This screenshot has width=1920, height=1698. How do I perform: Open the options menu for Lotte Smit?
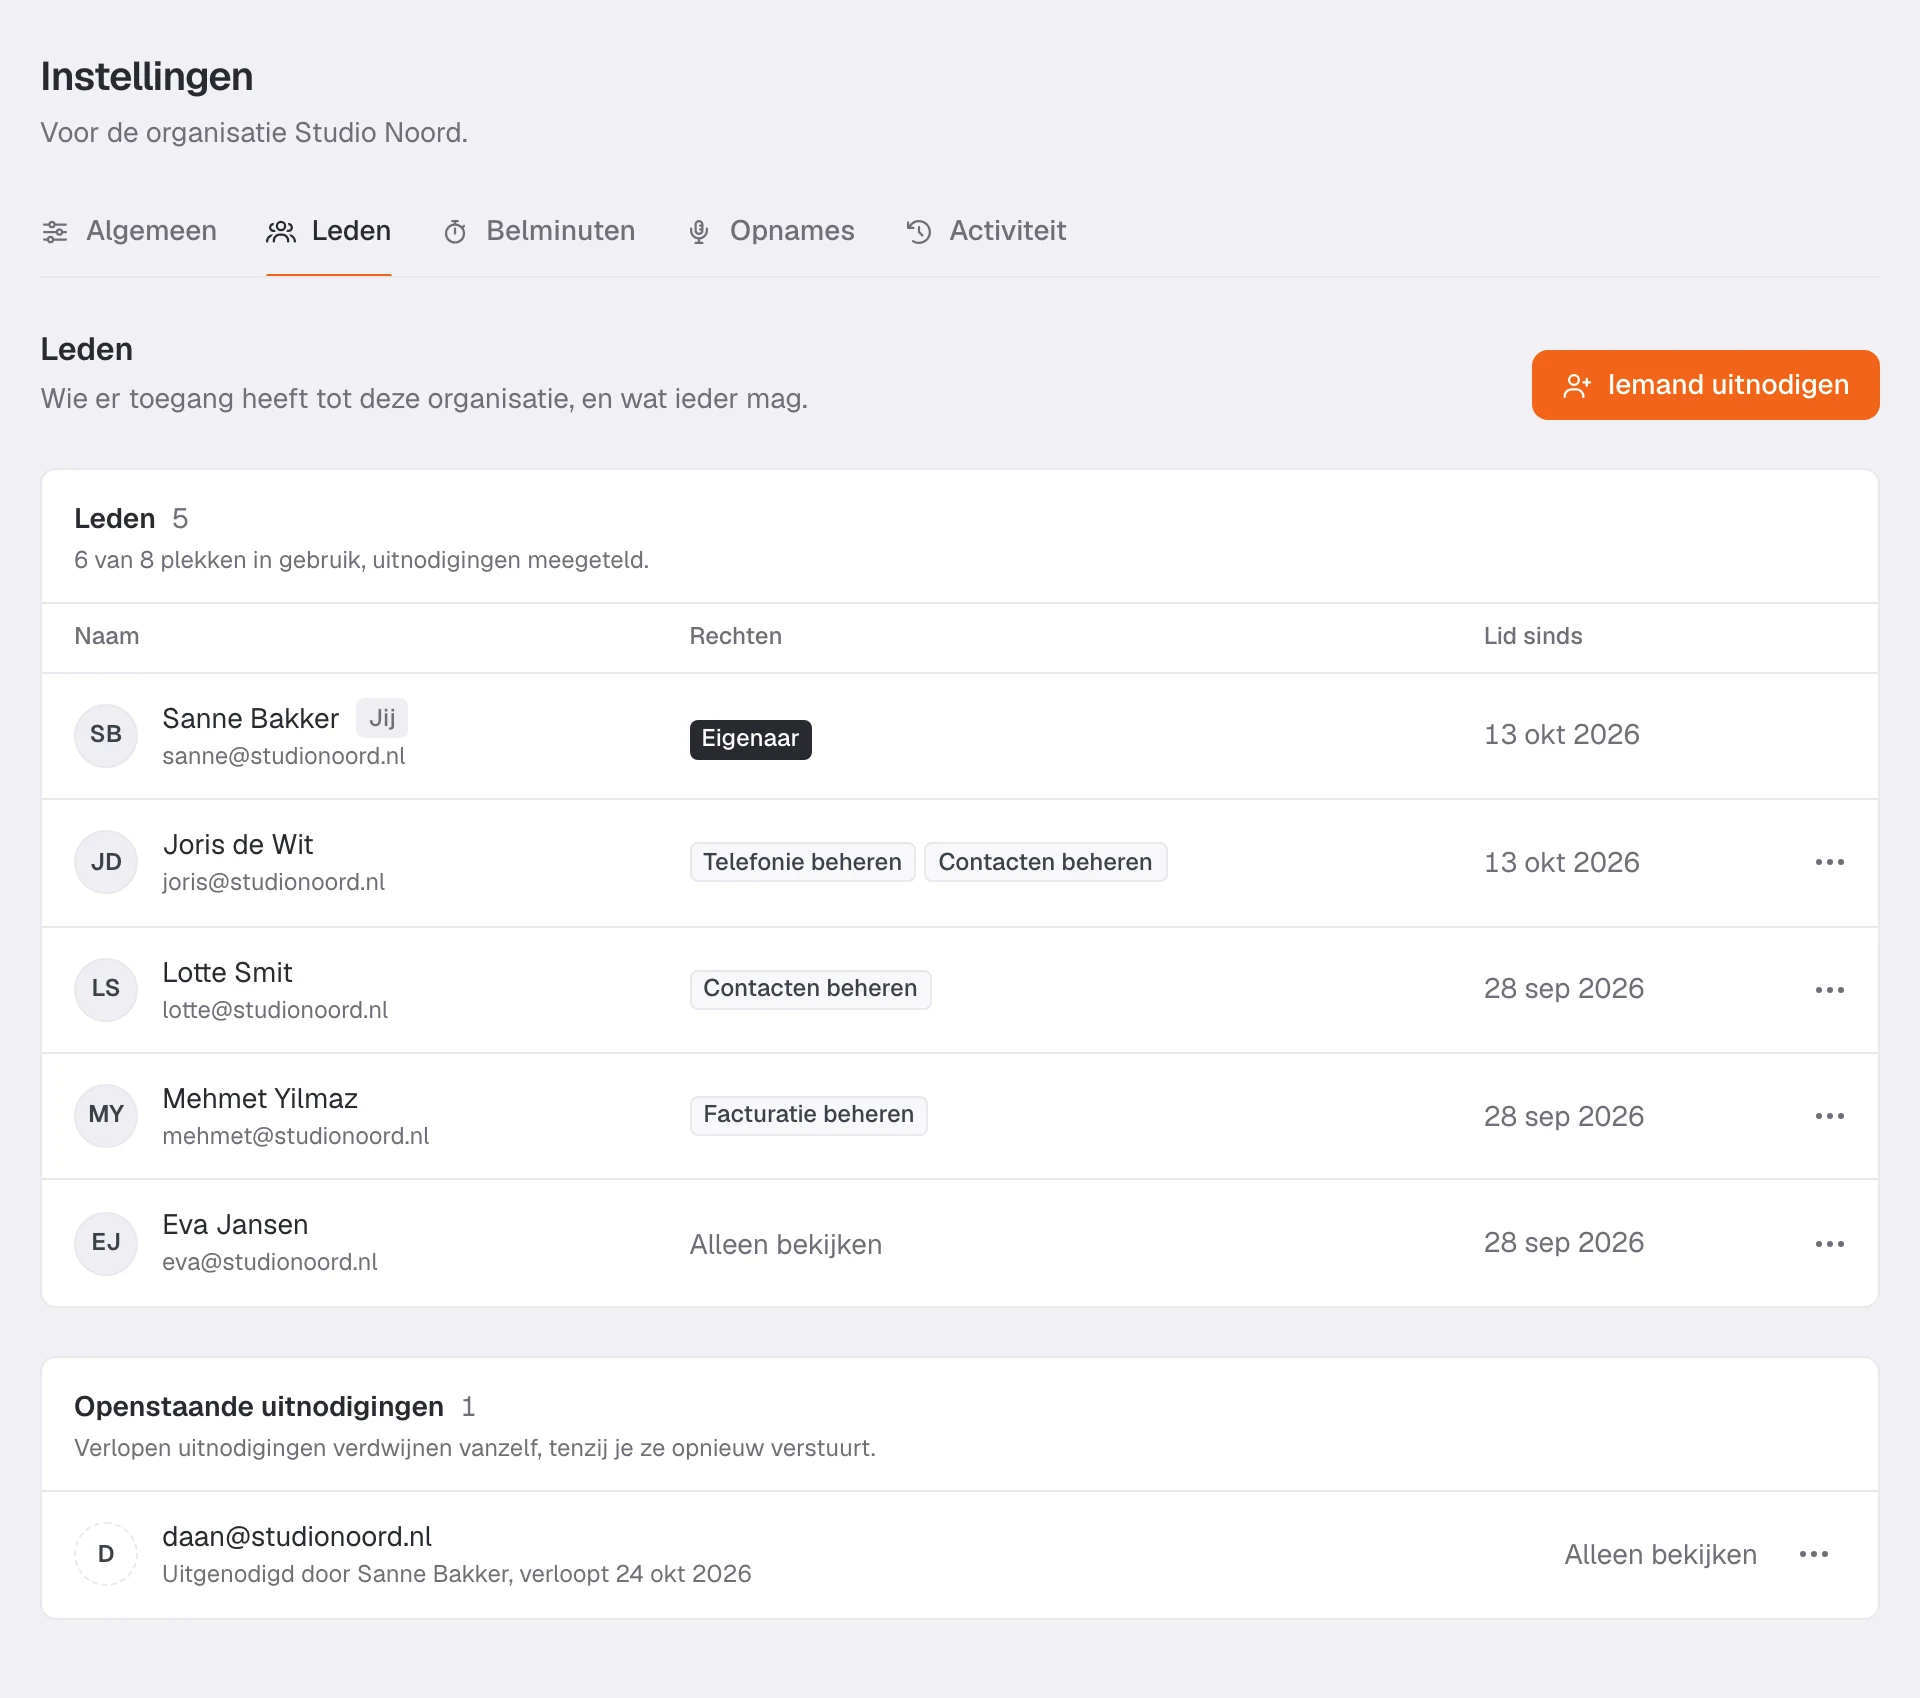tap(1830, 990)
